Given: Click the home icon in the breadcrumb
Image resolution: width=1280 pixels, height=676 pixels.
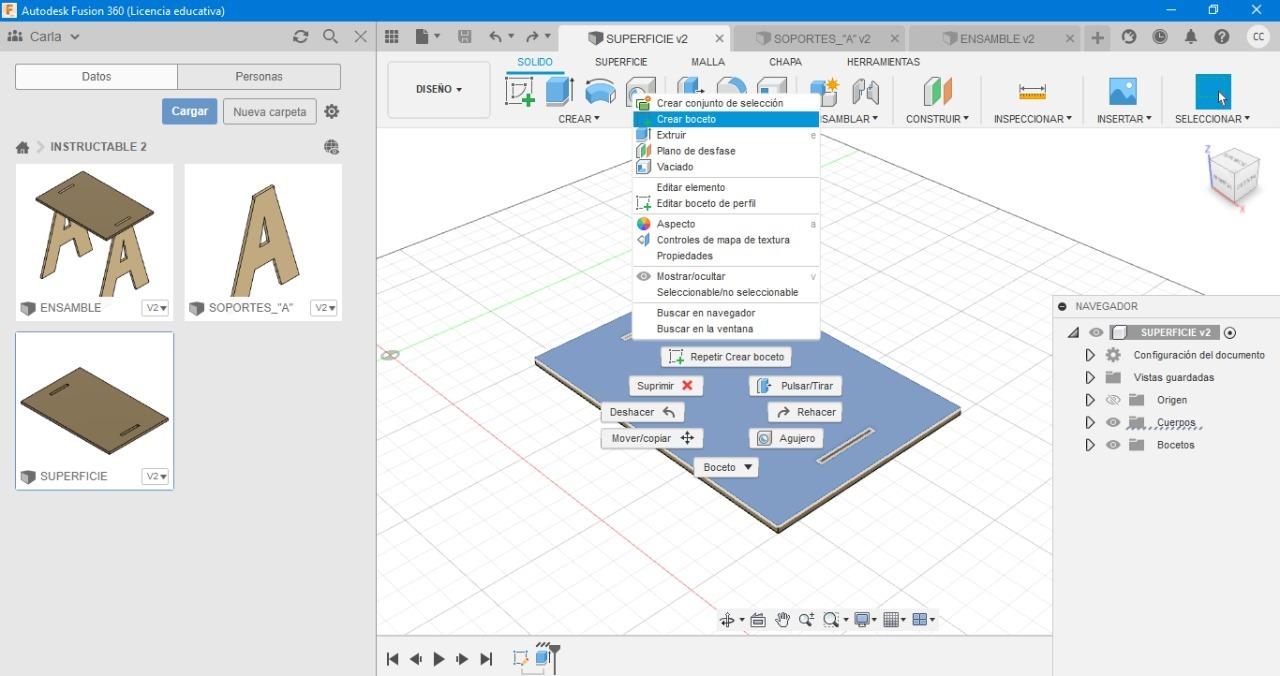Looking at the screenshot, I should (x=22, y=147).
